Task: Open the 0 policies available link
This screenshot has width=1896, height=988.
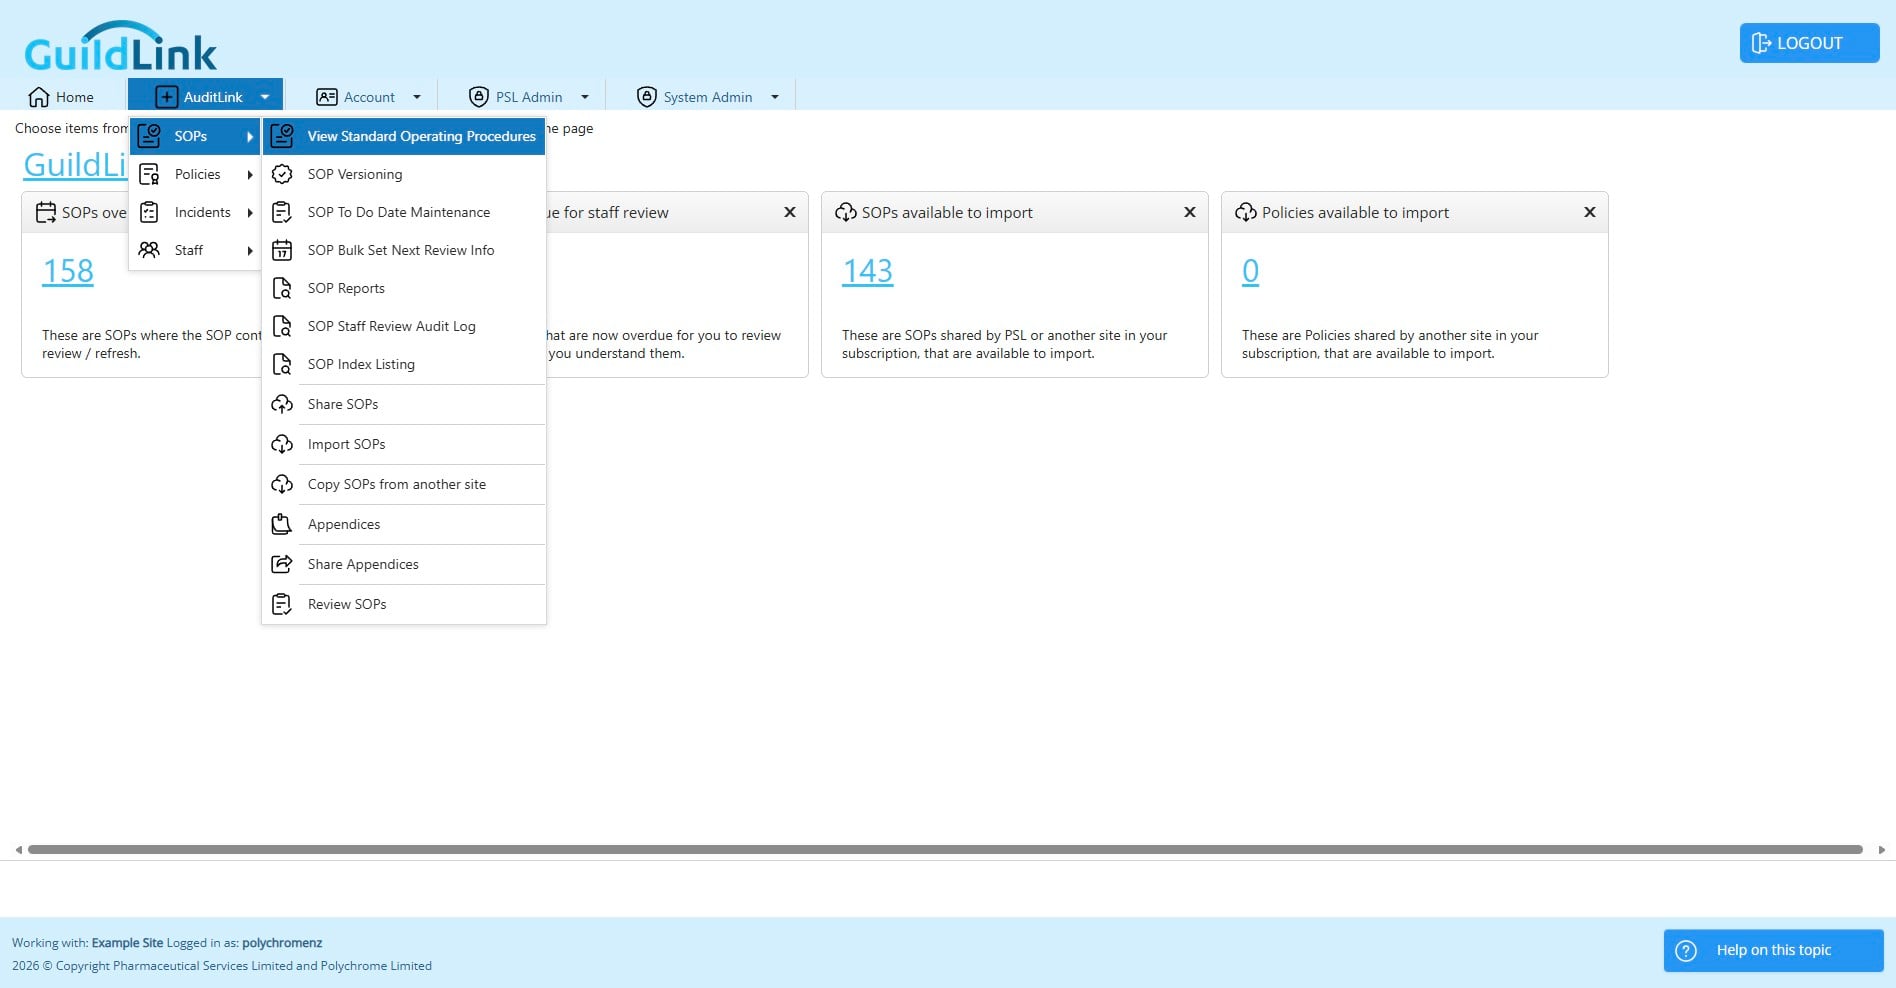Action: point(1250,271)
